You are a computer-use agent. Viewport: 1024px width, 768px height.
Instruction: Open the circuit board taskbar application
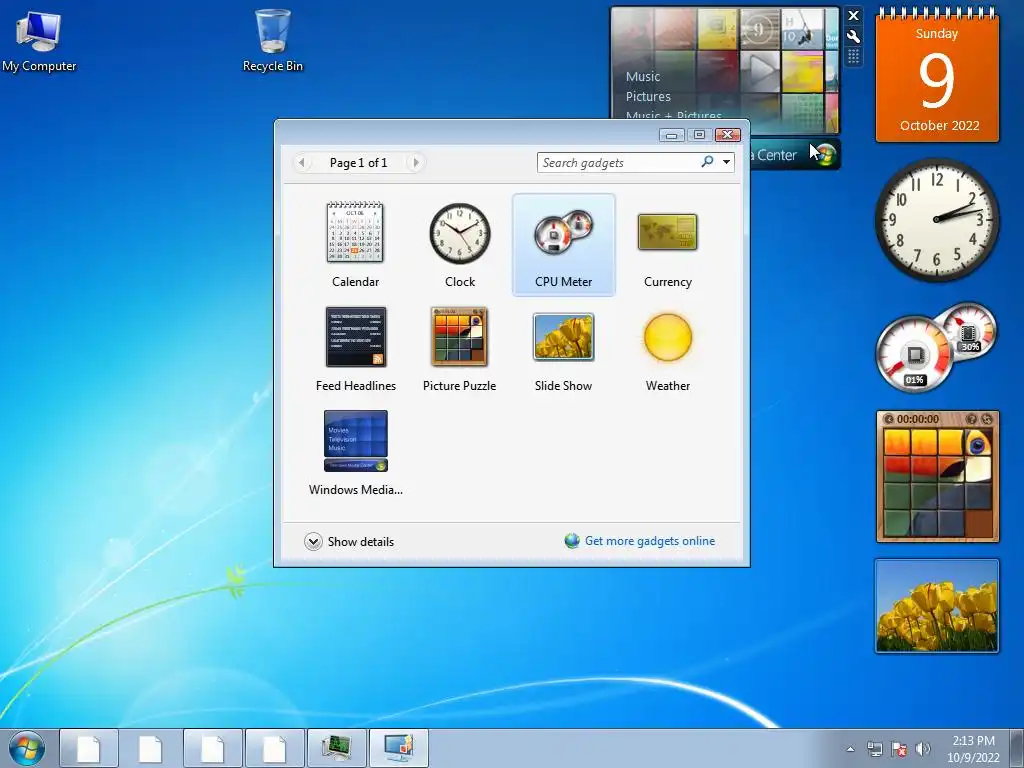point(336,748)
